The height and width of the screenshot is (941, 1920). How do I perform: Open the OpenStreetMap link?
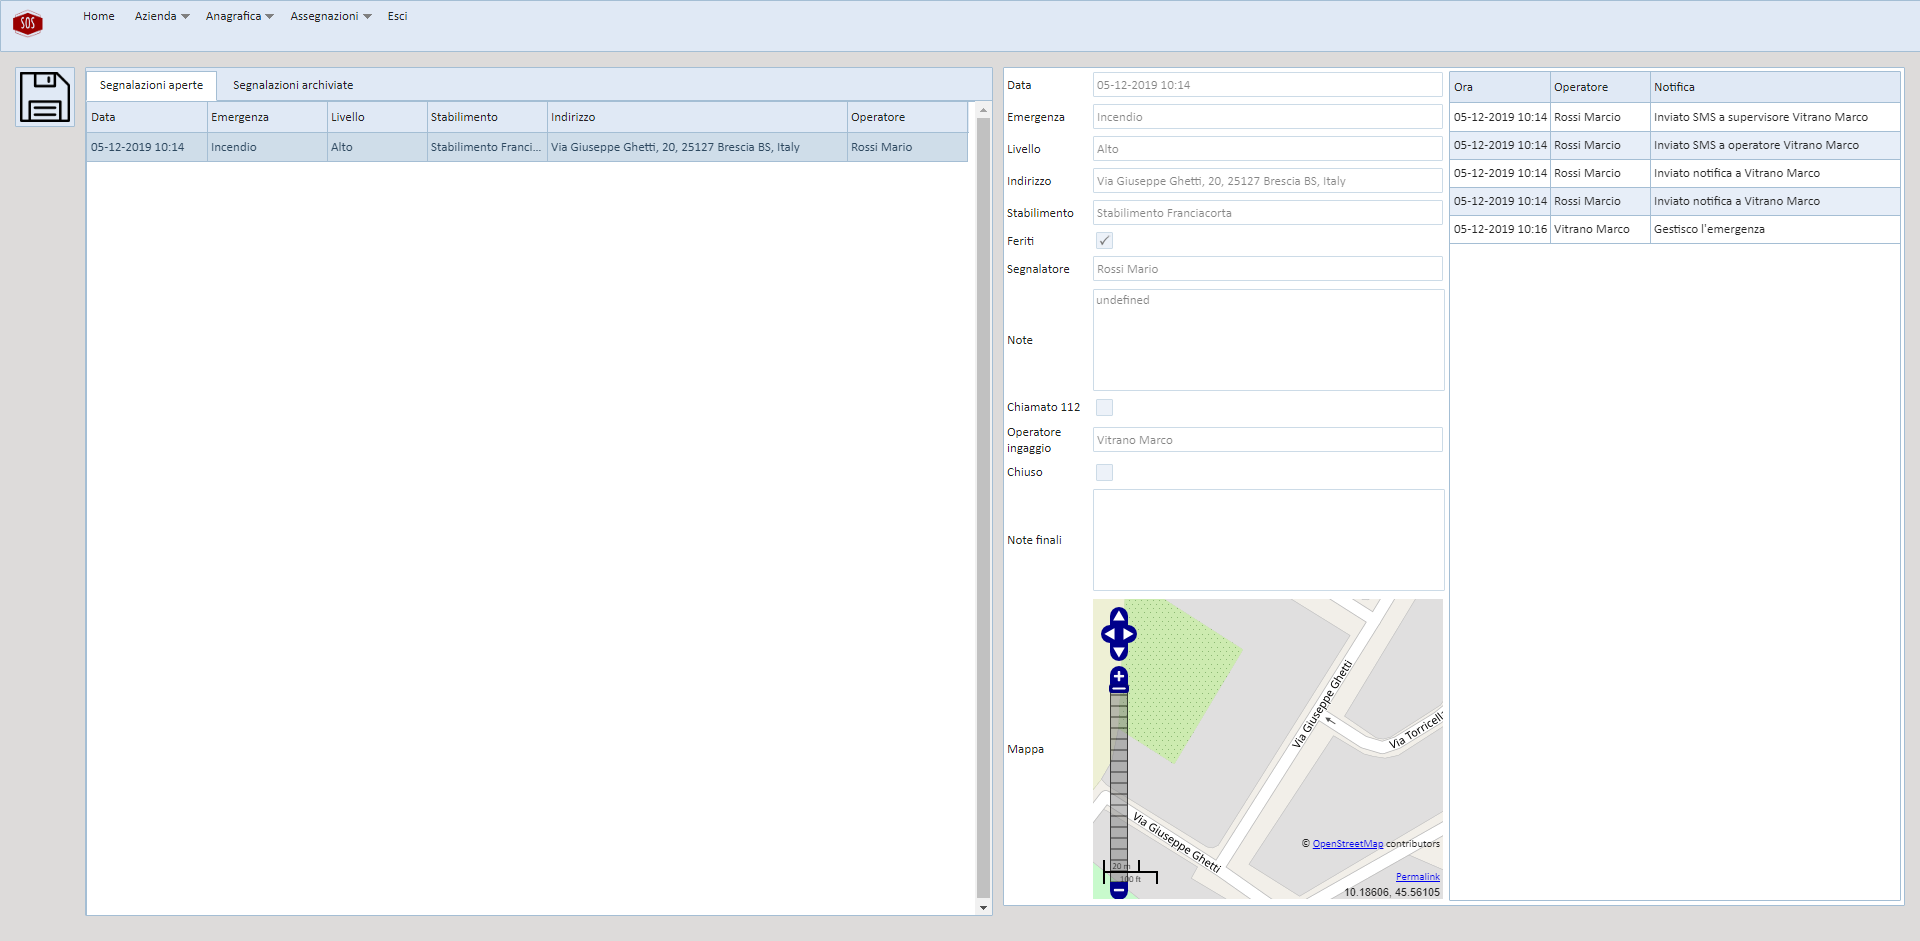tap(1347, 844)
